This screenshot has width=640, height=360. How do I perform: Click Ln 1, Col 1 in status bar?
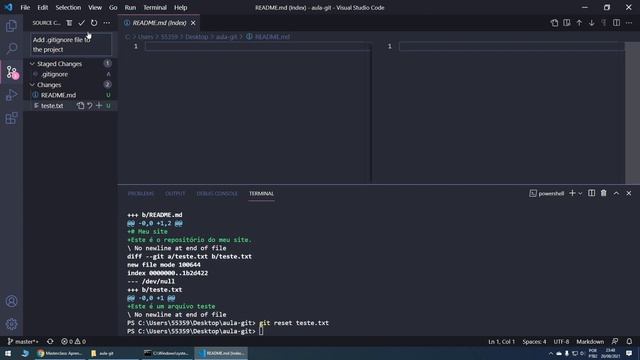tap(502, 342)
